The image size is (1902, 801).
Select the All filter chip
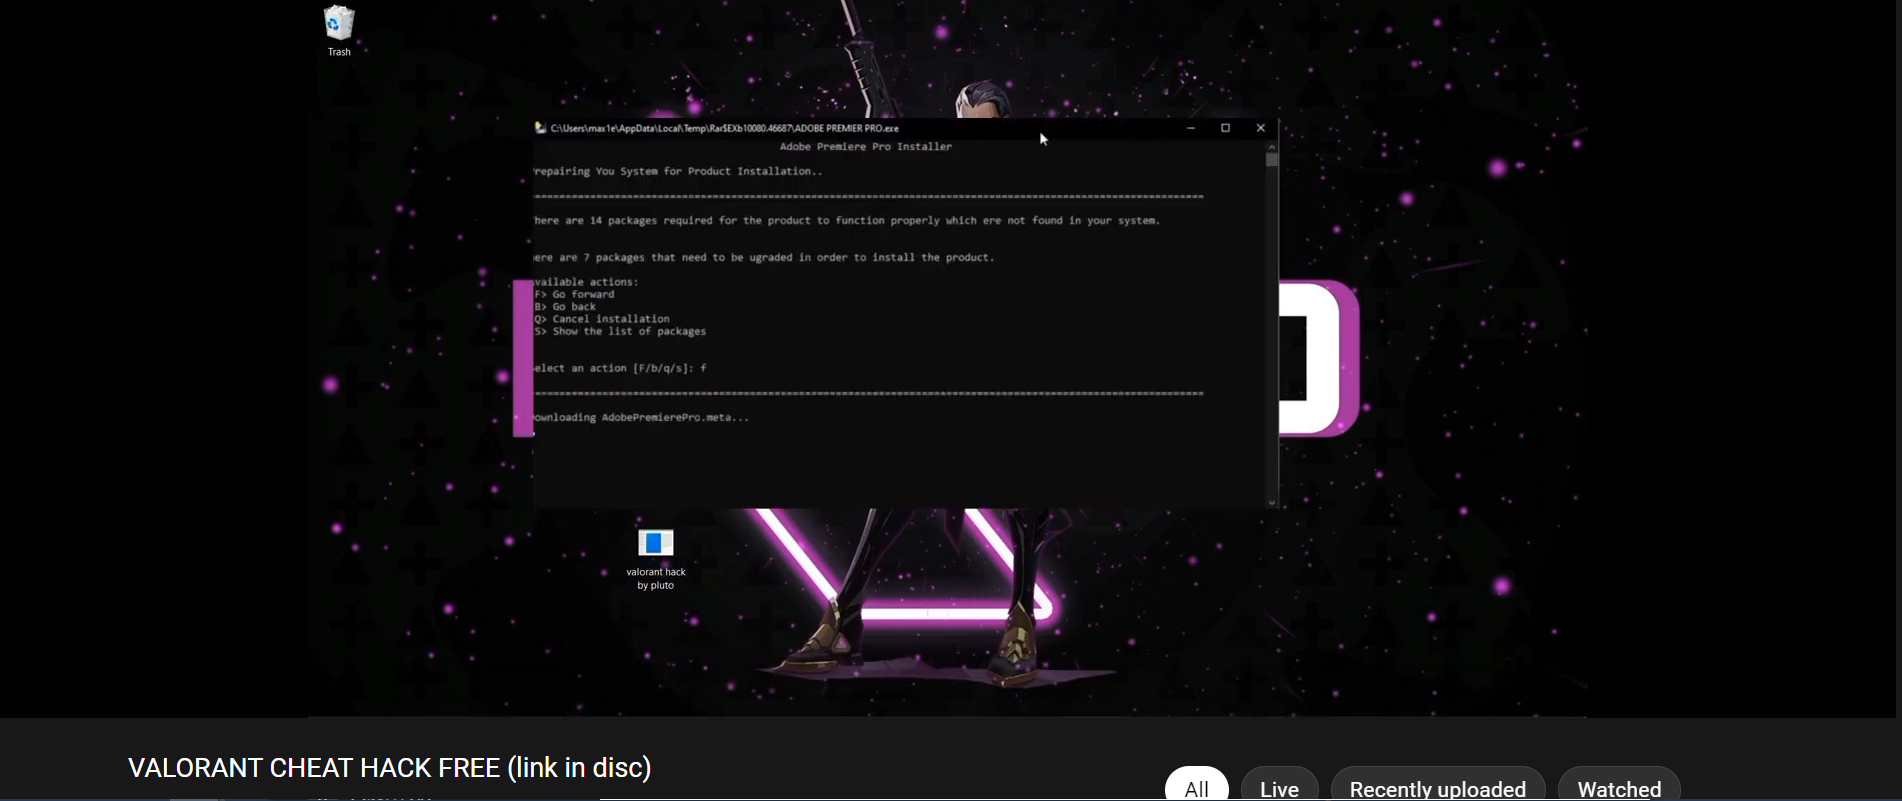pos(1197,787)
